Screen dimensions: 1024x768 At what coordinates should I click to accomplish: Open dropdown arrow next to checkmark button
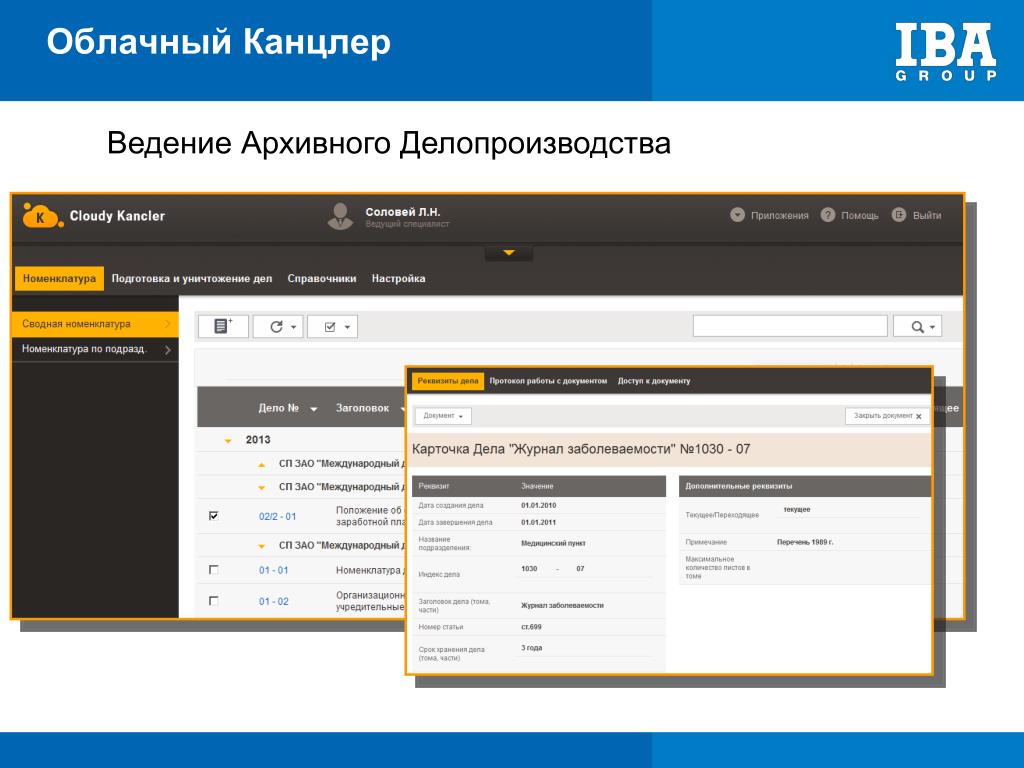tap(347, 327)
